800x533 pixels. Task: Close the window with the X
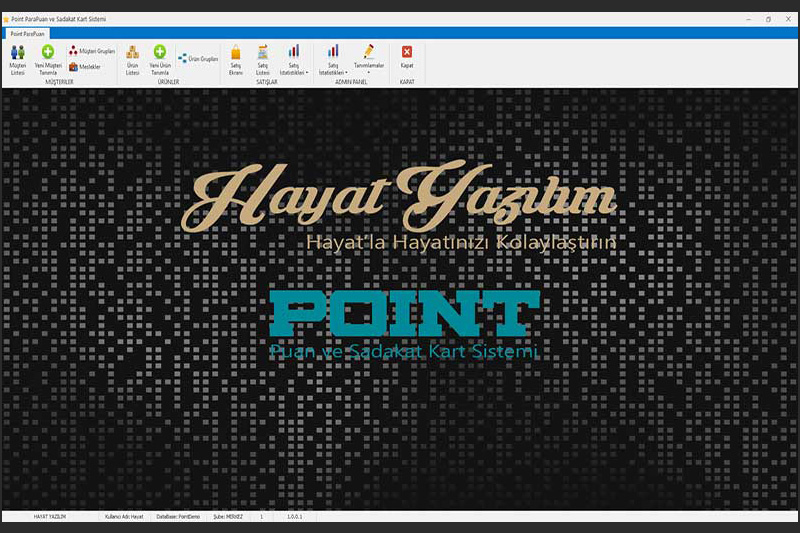coord(788,19)
